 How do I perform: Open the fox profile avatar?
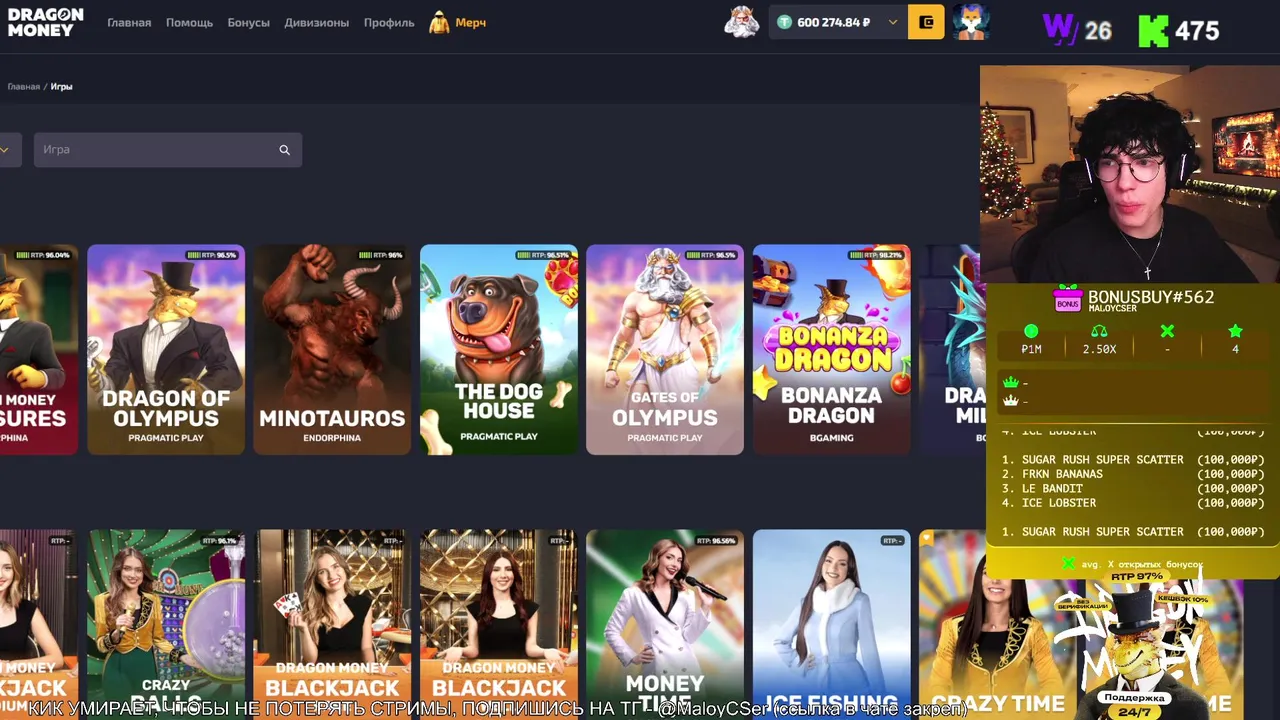[x=970, y=22]
